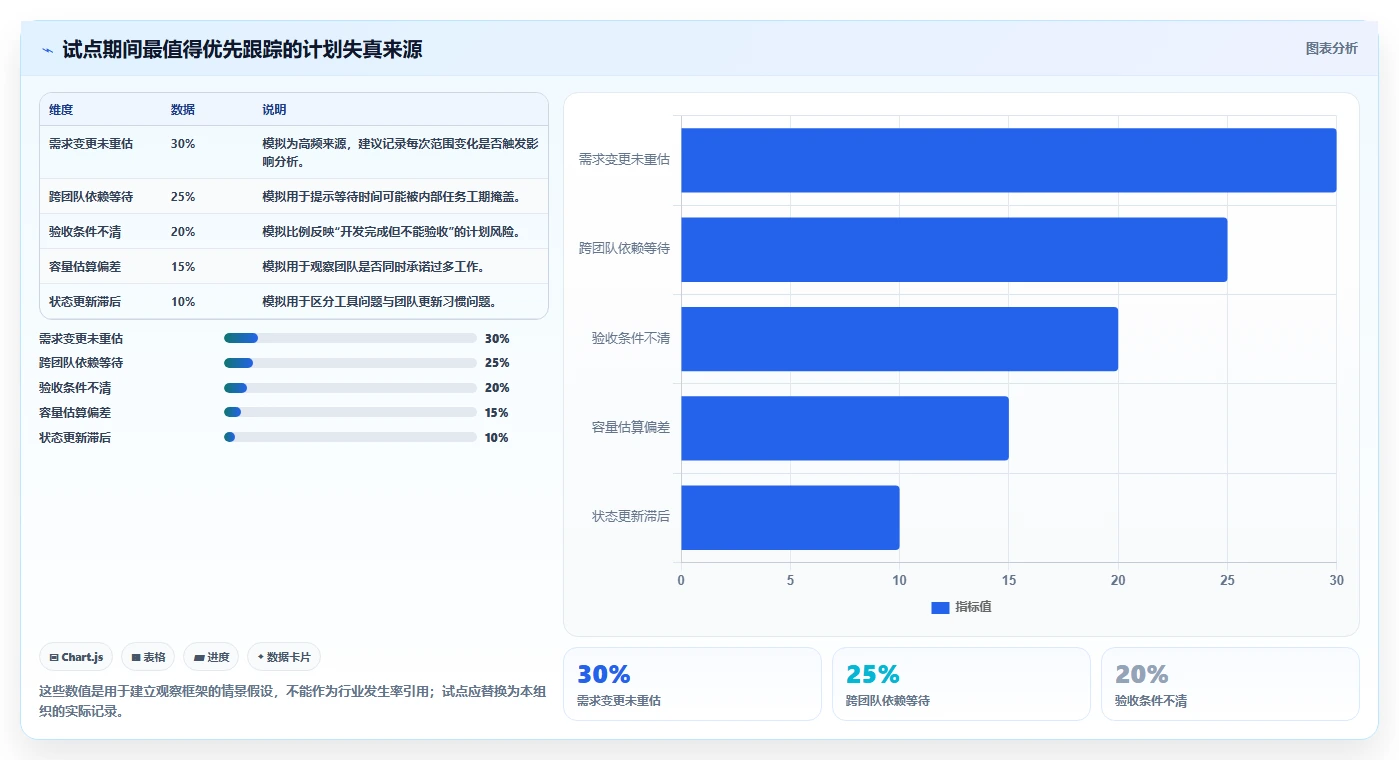Select the 进度 tag chip

click(x=211, y=657)
